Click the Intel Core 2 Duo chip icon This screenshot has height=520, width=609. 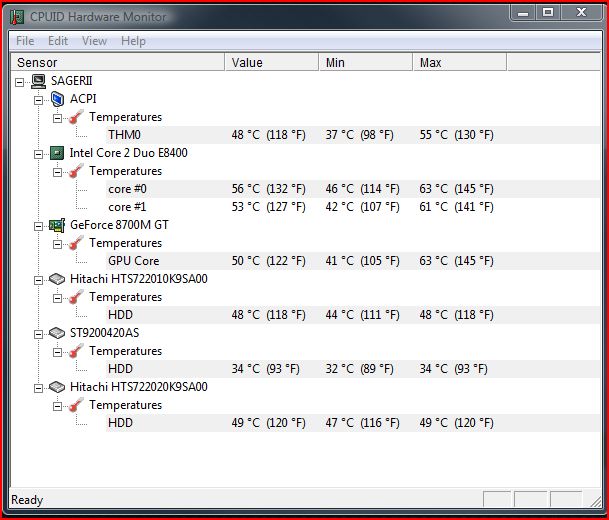[57, 153]
